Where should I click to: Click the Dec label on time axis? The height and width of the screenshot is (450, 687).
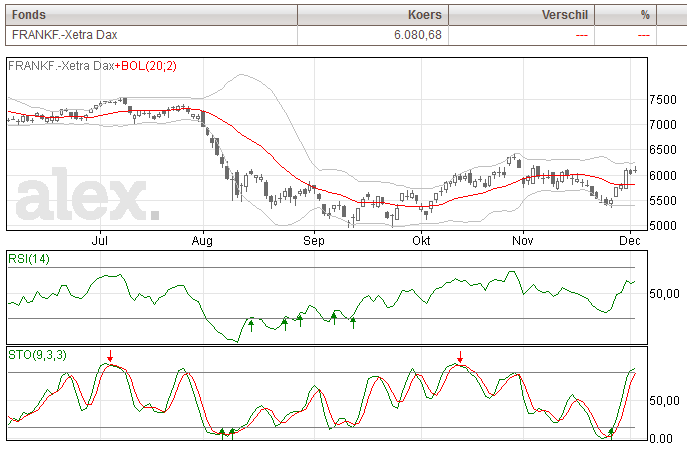pyautogui.click(x=630, y=241)
